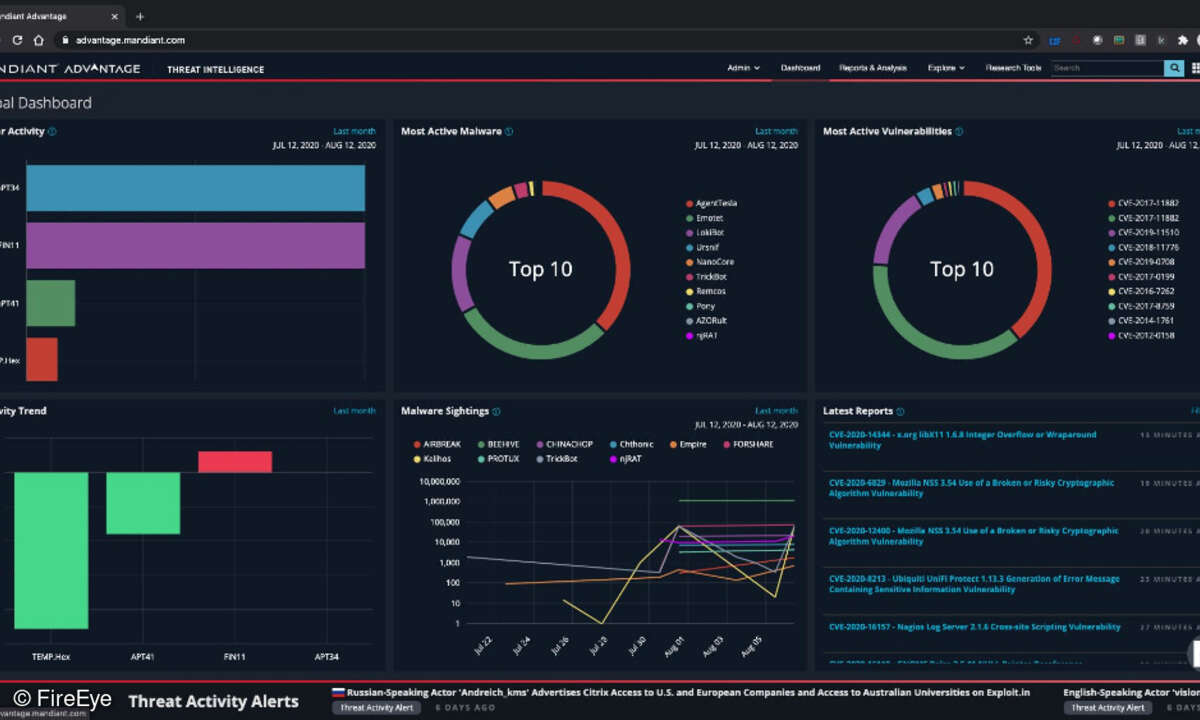The image size is (1200, 720).
Task: Toggle Chthonic series in Malware Sightings
Action: click(x=632, y=444)
